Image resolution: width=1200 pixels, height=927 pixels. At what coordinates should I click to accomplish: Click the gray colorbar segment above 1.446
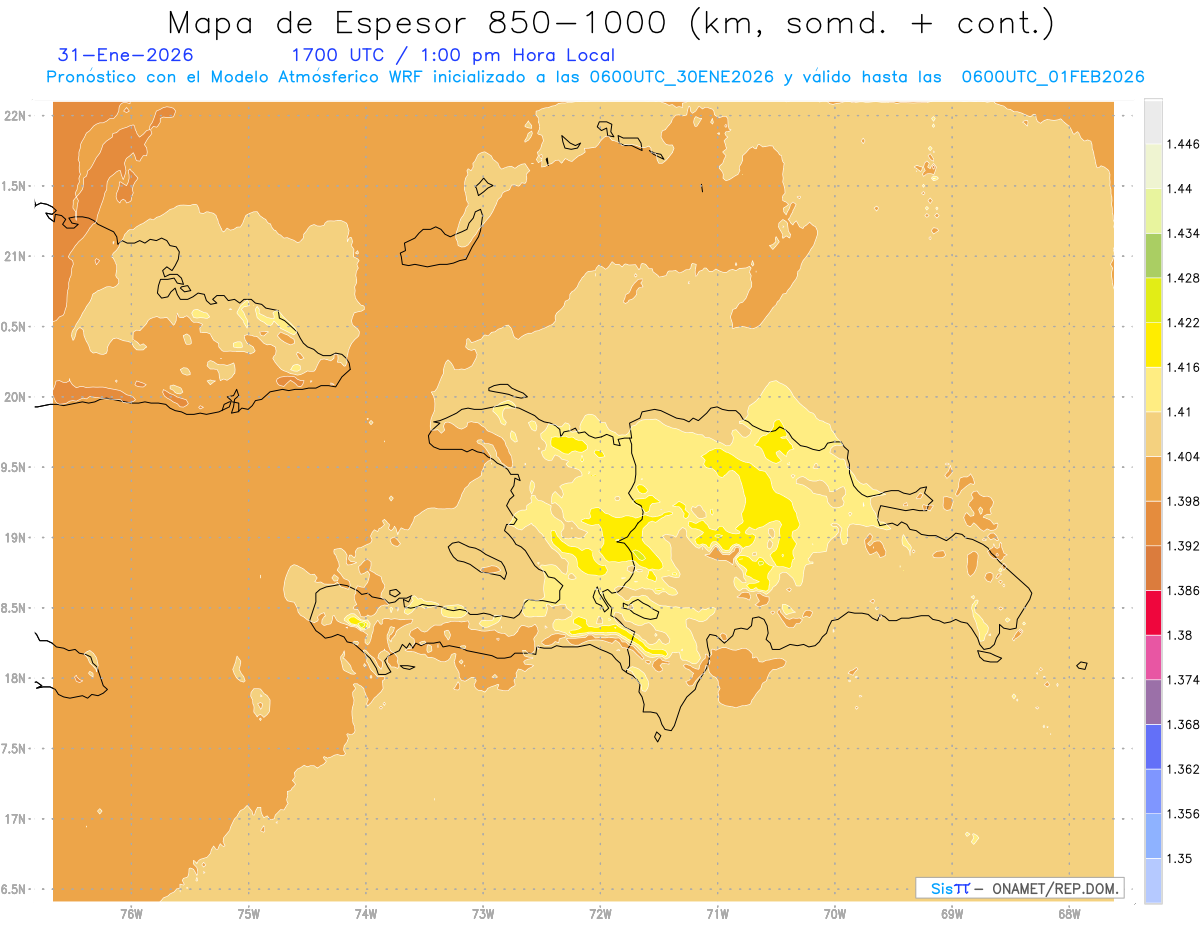pyautogui.click(x=1153, y=121)
